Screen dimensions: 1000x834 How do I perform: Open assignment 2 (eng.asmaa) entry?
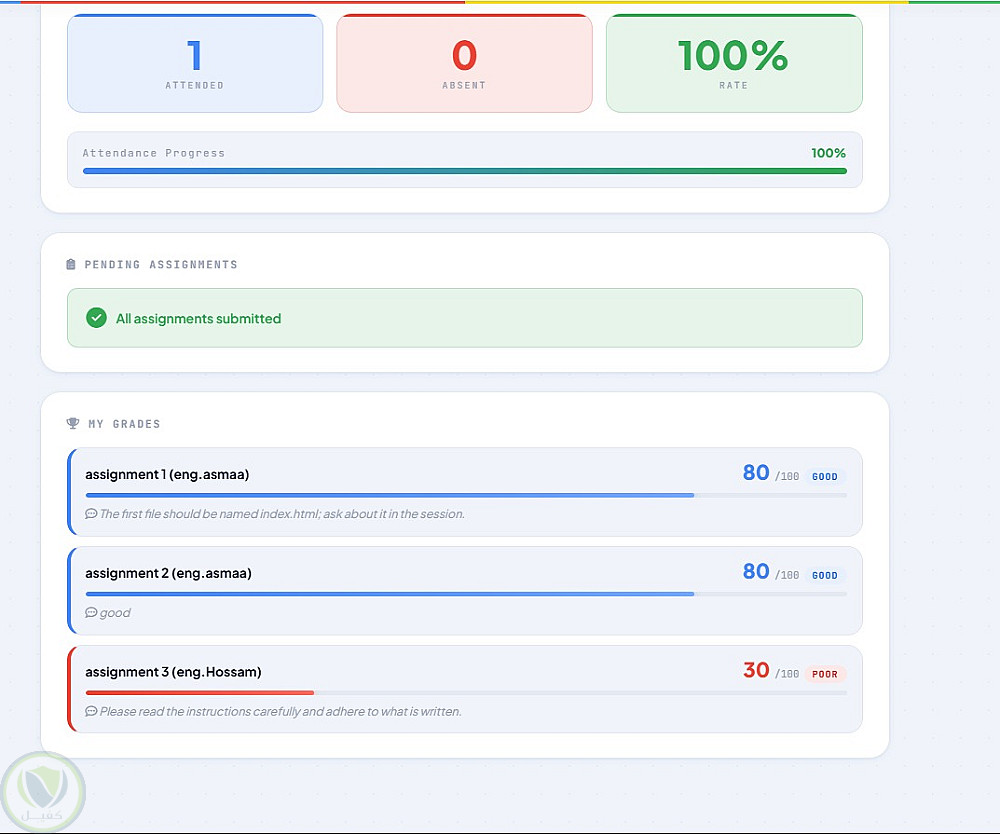pos(168,573)
